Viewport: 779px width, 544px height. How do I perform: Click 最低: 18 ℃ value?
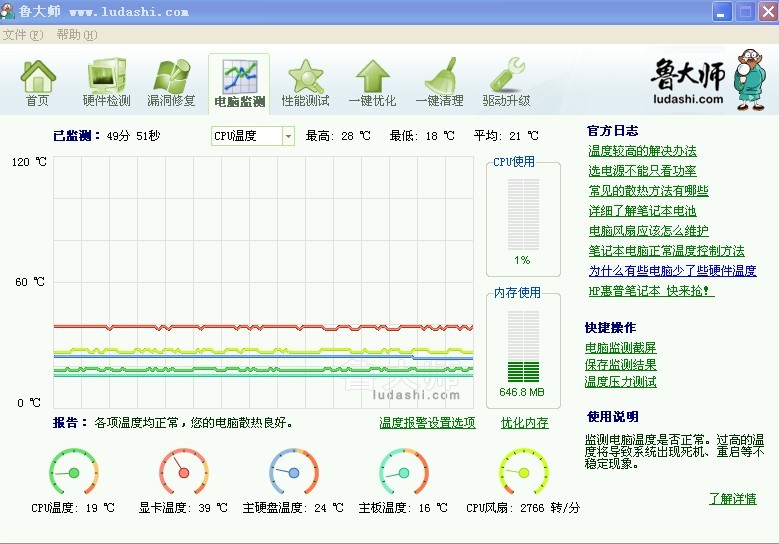pos(422,136)
